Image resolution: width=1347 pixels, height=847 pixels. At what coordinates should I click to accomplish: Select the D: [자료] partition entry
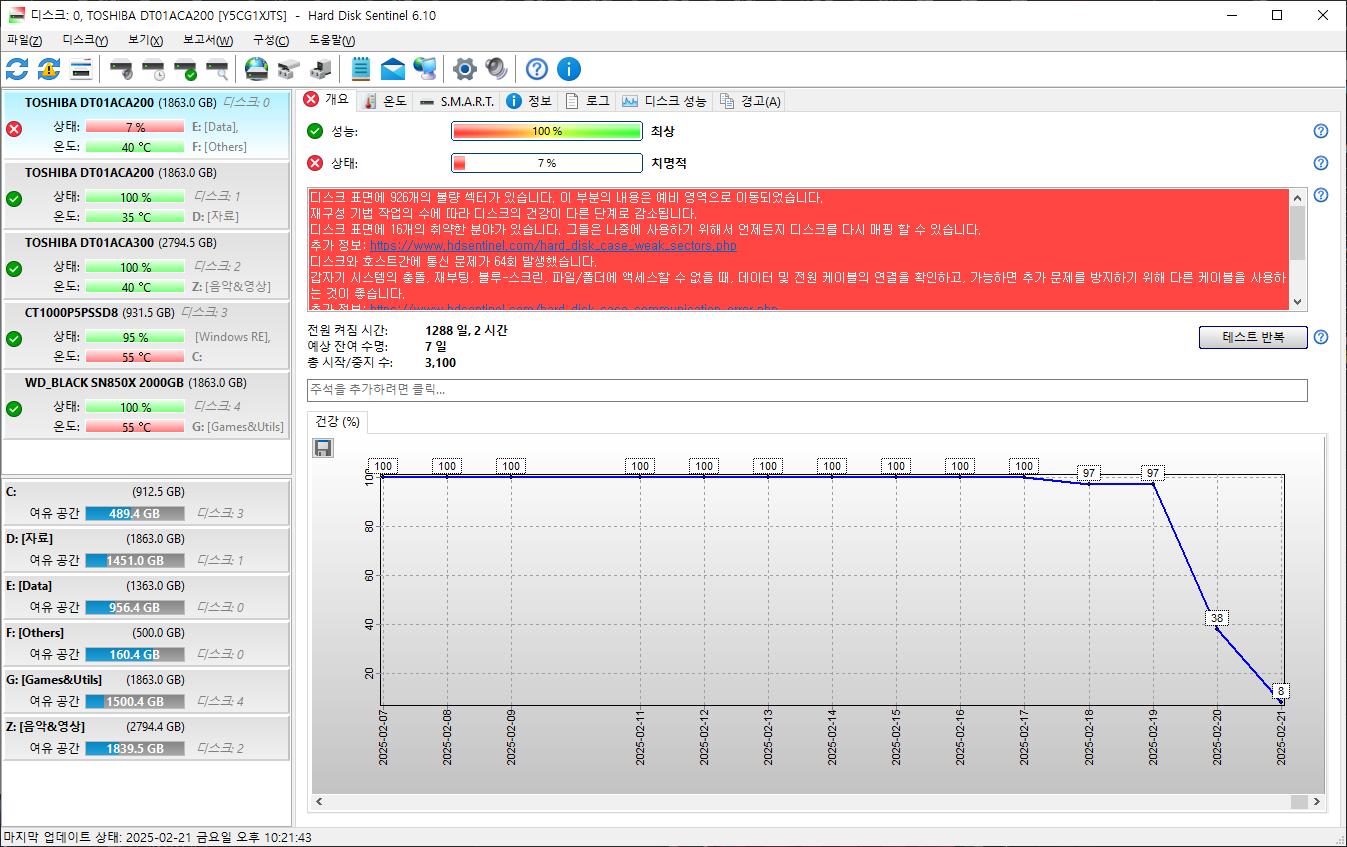point(147,549)
